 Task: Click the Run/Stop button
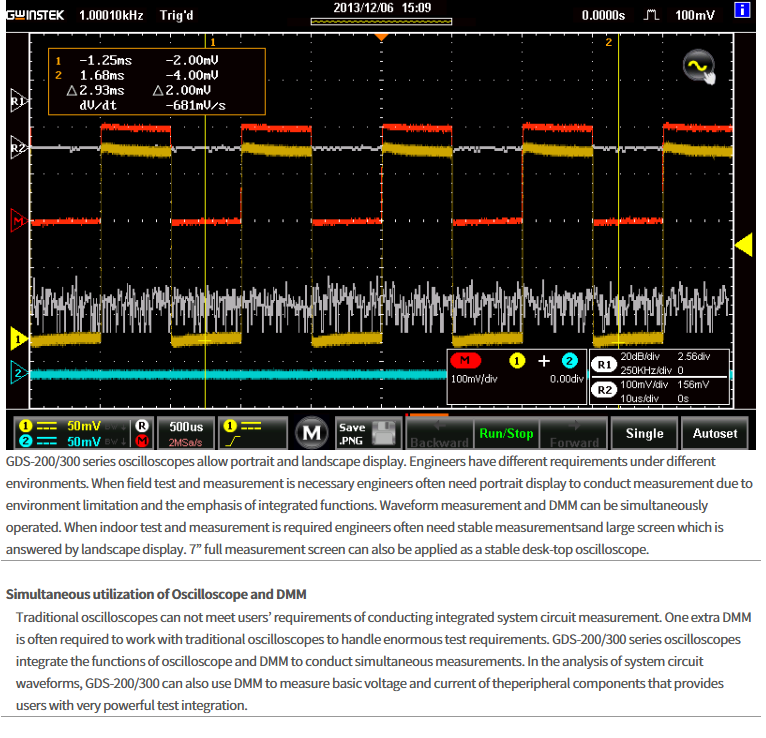506,434
